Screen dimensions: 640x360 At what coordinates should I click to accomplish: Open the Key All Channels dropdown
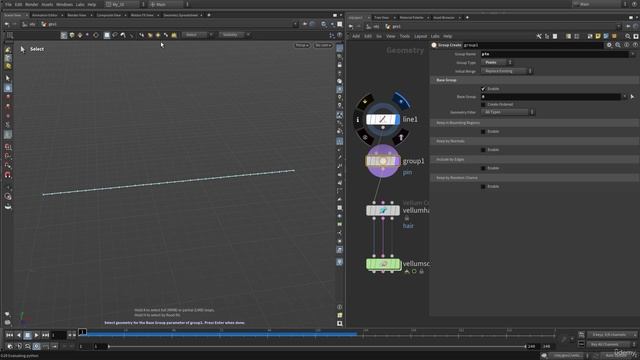tap(612, 344)
